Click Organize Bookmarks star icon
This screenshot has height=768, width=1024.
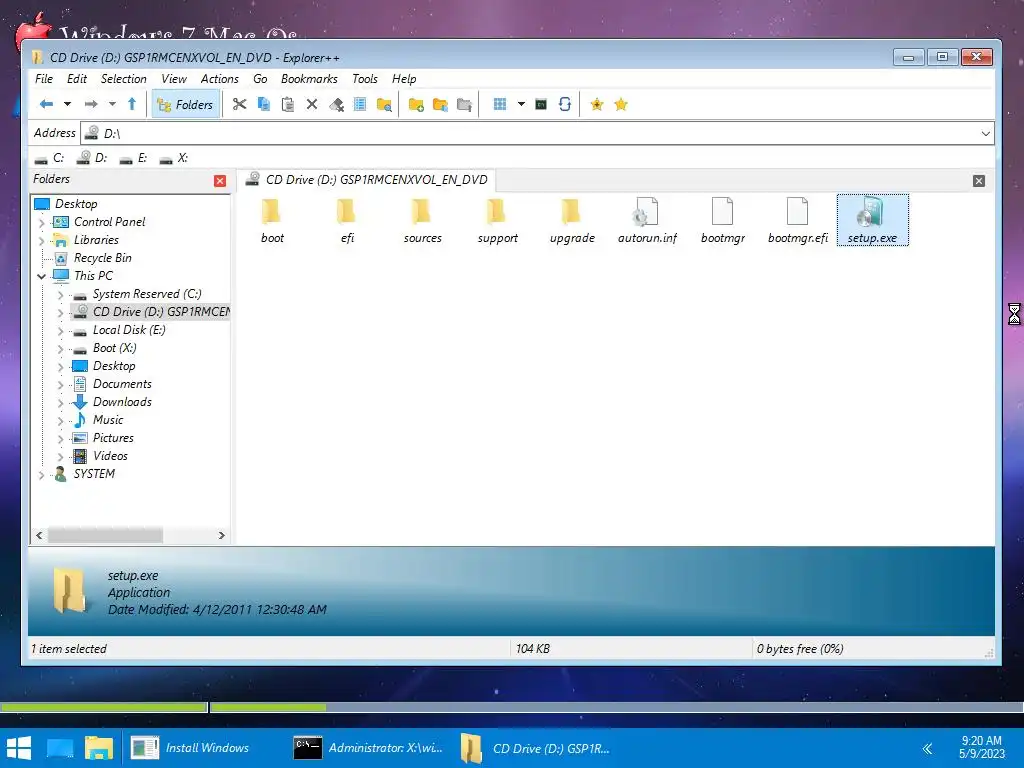[x=621, y=104]
